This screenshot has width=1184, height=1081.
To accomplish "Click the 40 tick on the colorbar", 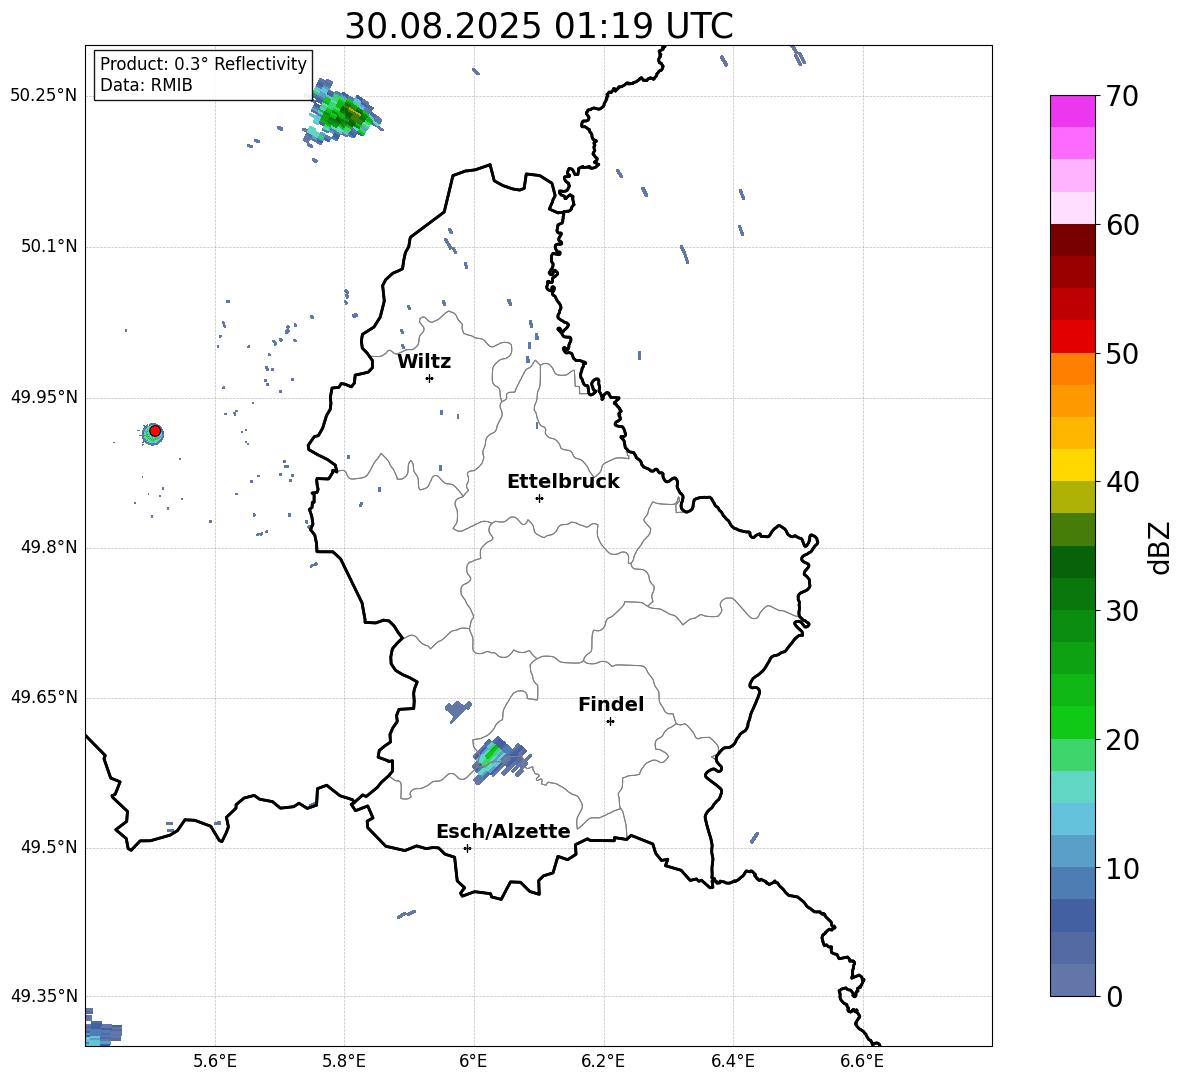I will click(x=1122, y=482).
